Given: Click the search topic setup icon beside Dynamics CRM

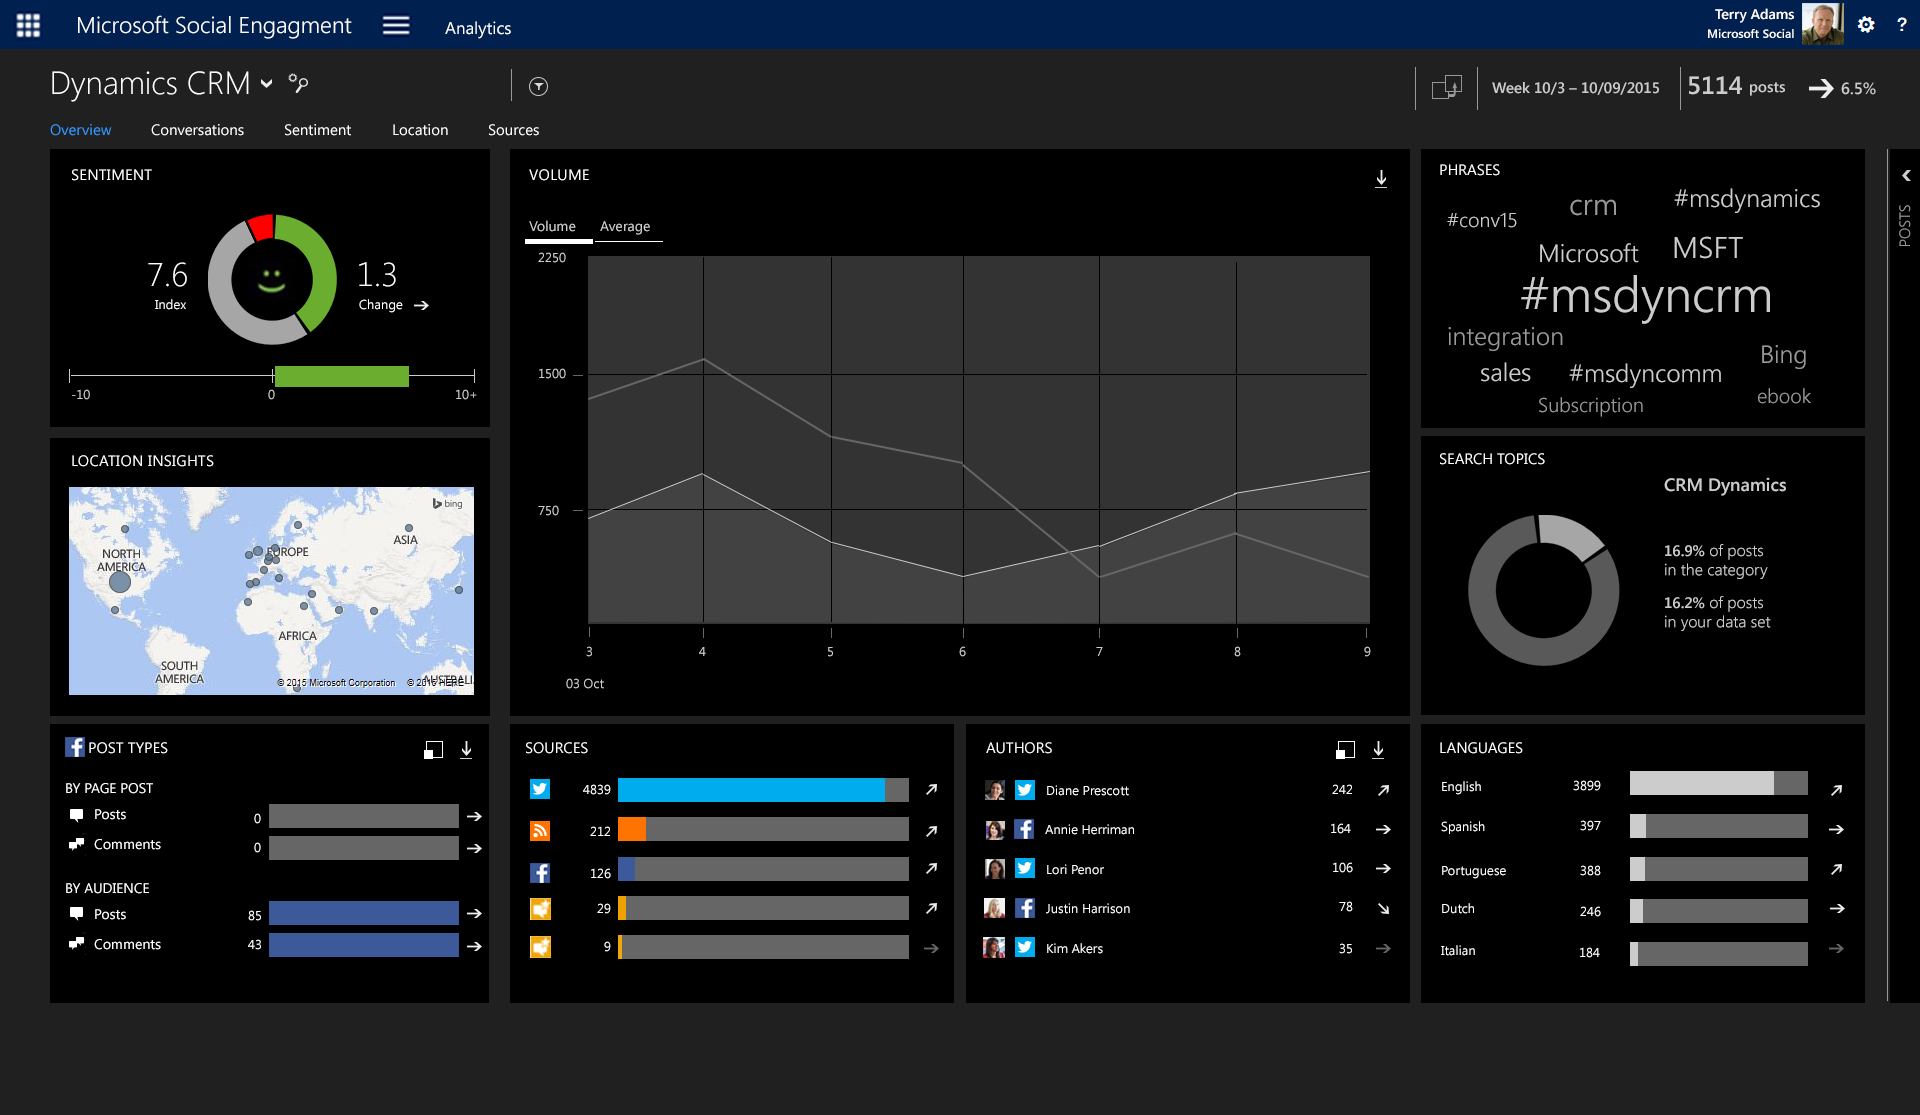Looking at the screenshot, I should point(298,83).
